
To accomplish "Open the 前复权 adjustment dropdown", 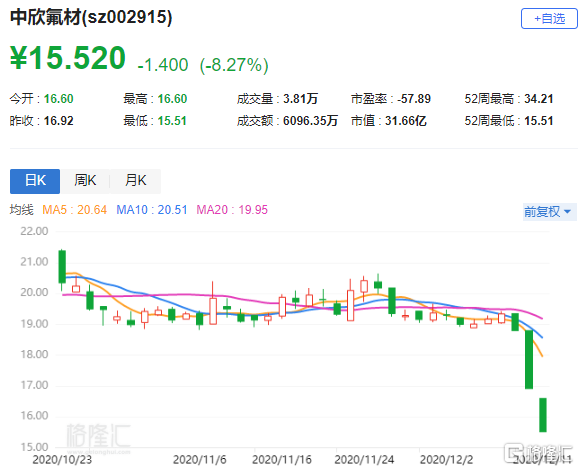I will [x=548, y=212].
